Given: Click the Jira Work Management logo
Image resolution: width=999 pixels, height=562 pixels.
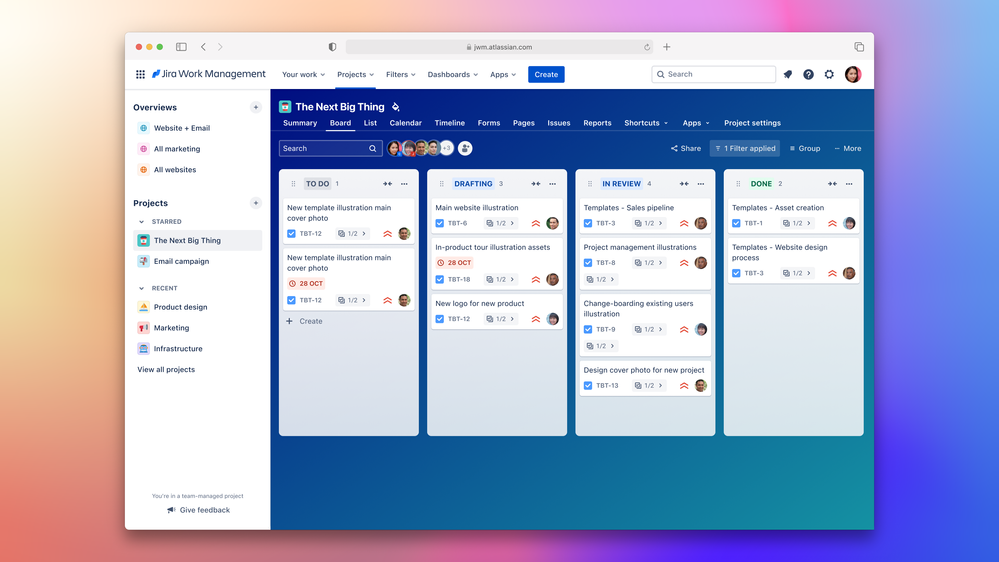Looking at the screenshot, I should (208, 74).
